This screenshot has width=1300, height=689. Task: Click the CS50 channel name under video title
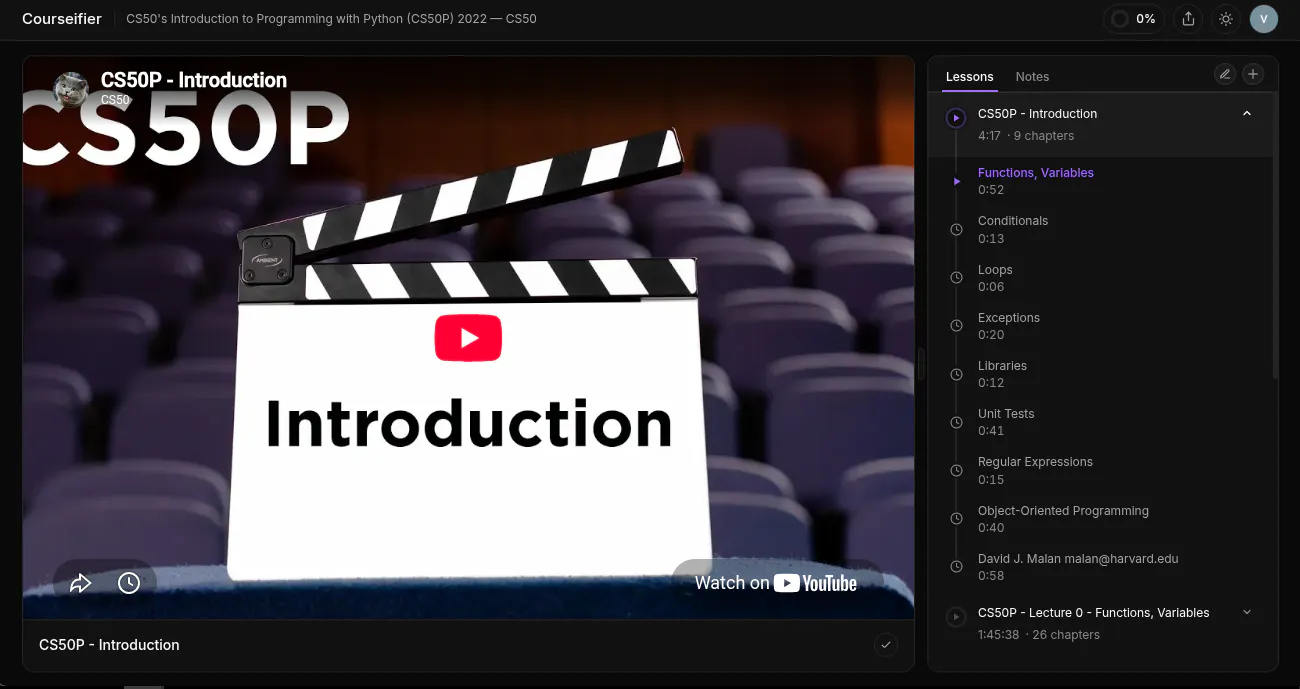click(x=115, y=100)
